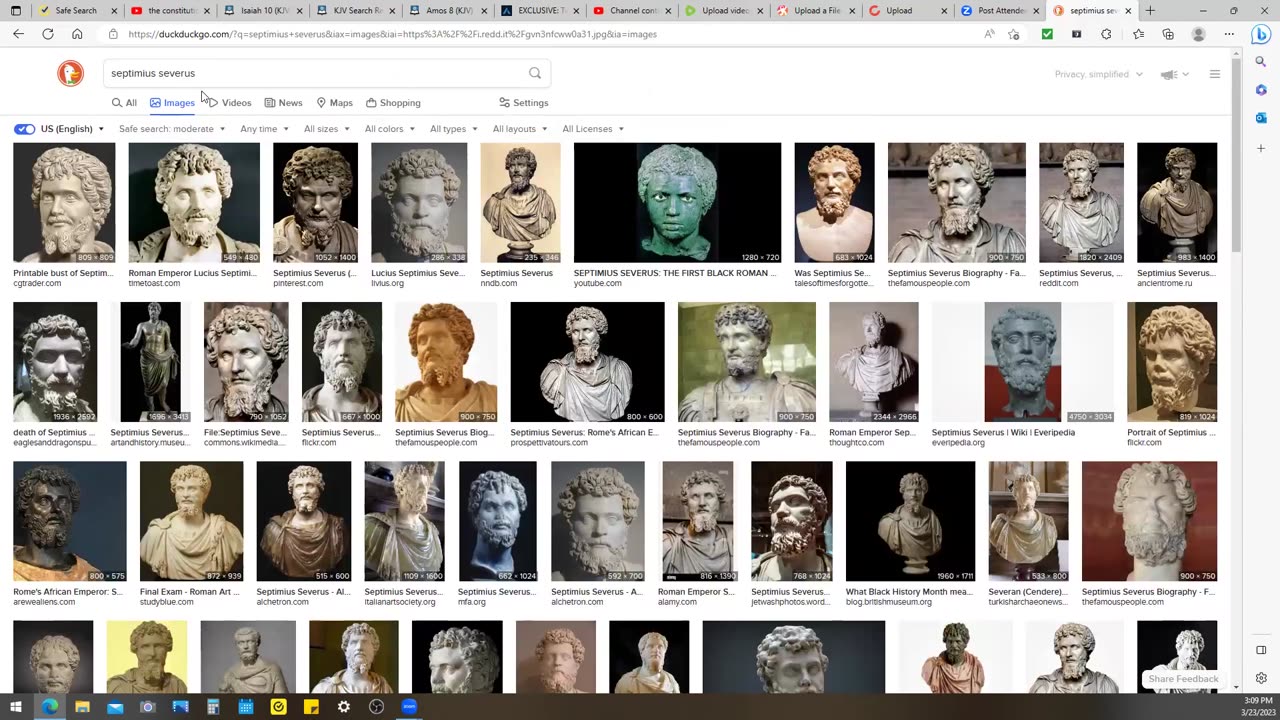Open the browser profile avatar
Screen dimensions: 1280x720
coord(1199,34)
